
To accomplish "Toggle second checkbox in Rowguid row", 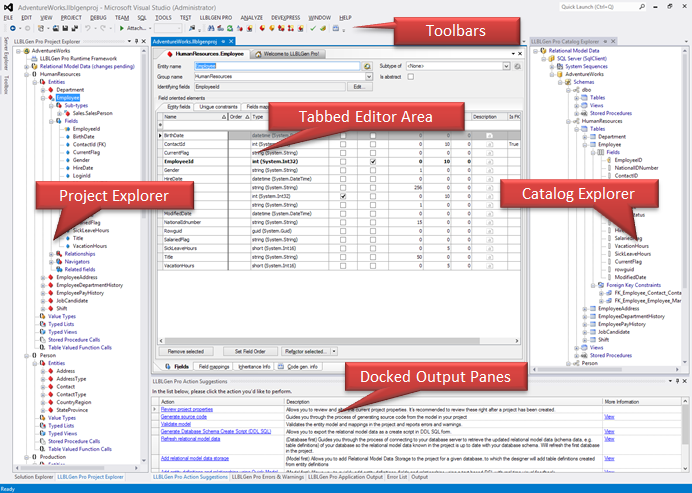I will [x=373, y=231].
